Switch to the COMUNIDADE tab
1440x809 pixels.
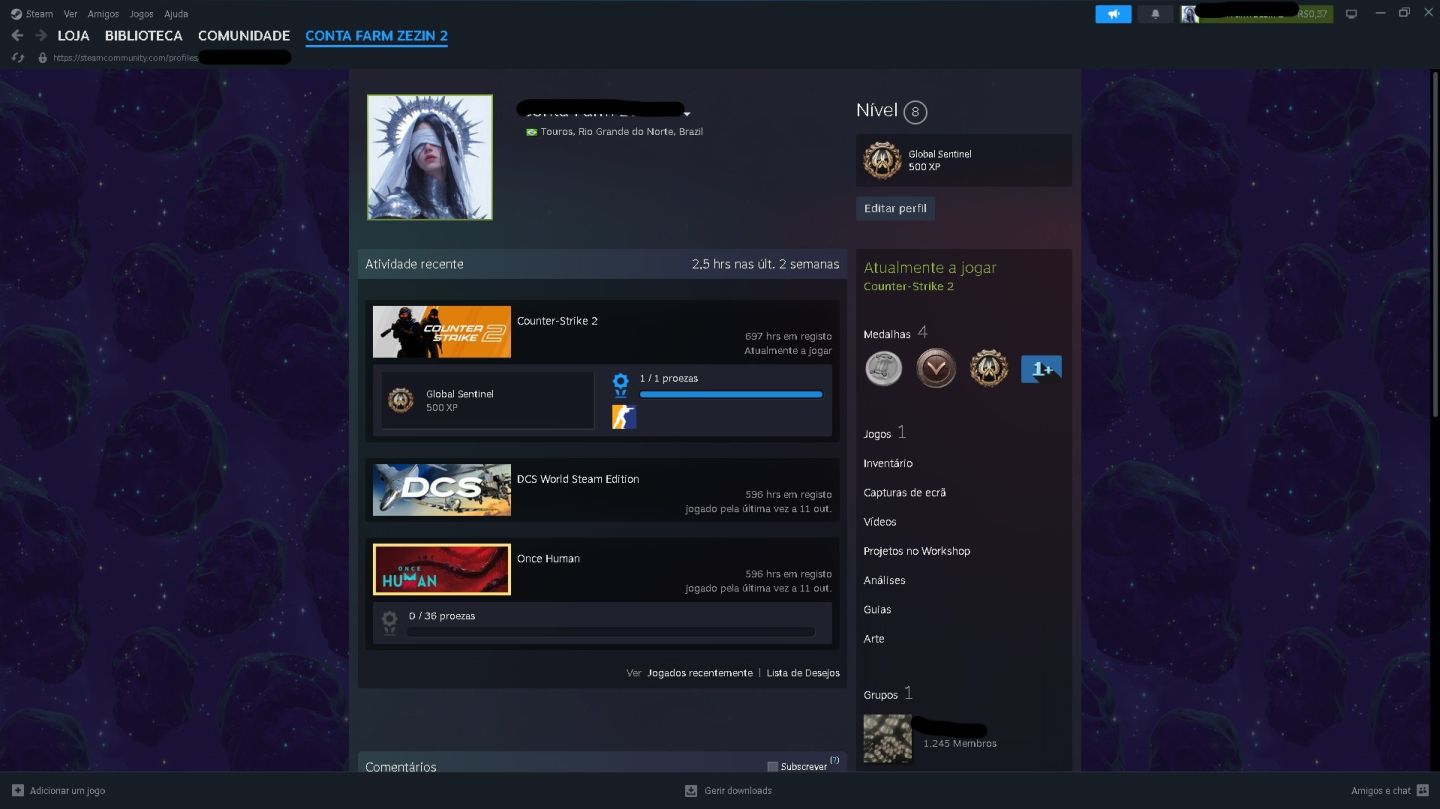(x=244, y=36)
